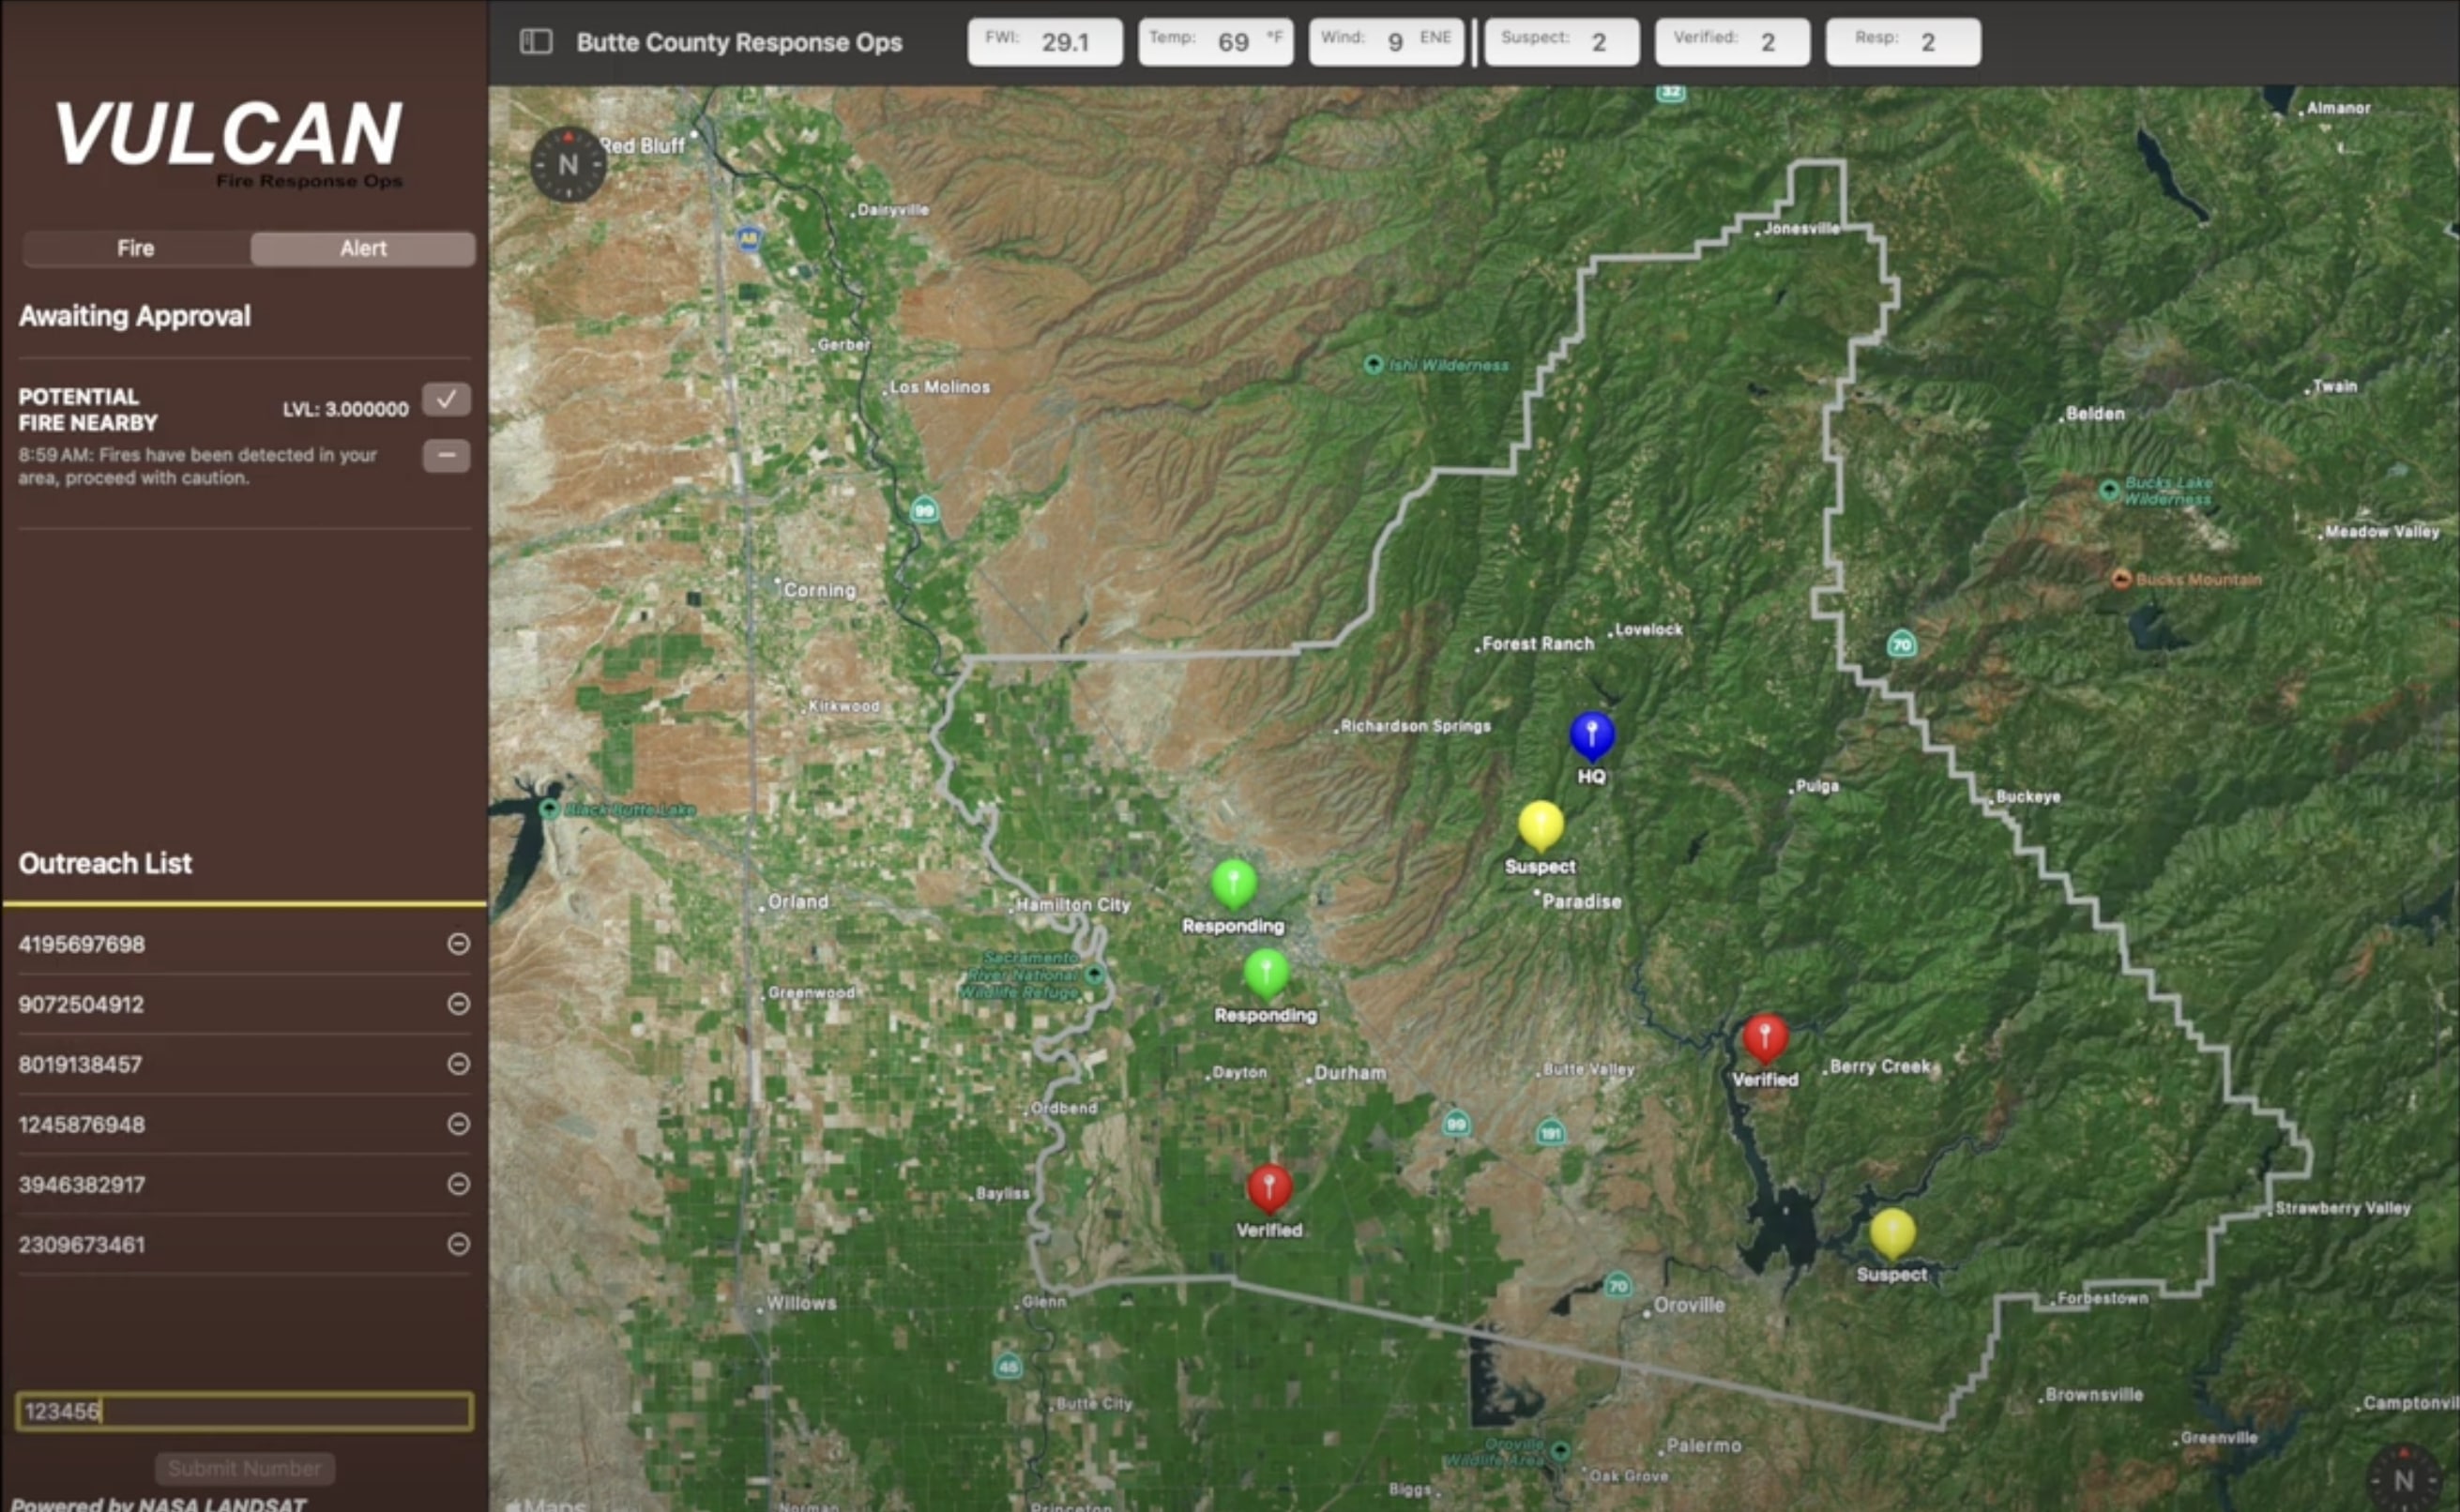Click the compass at top-left of map

click(568, 165)
